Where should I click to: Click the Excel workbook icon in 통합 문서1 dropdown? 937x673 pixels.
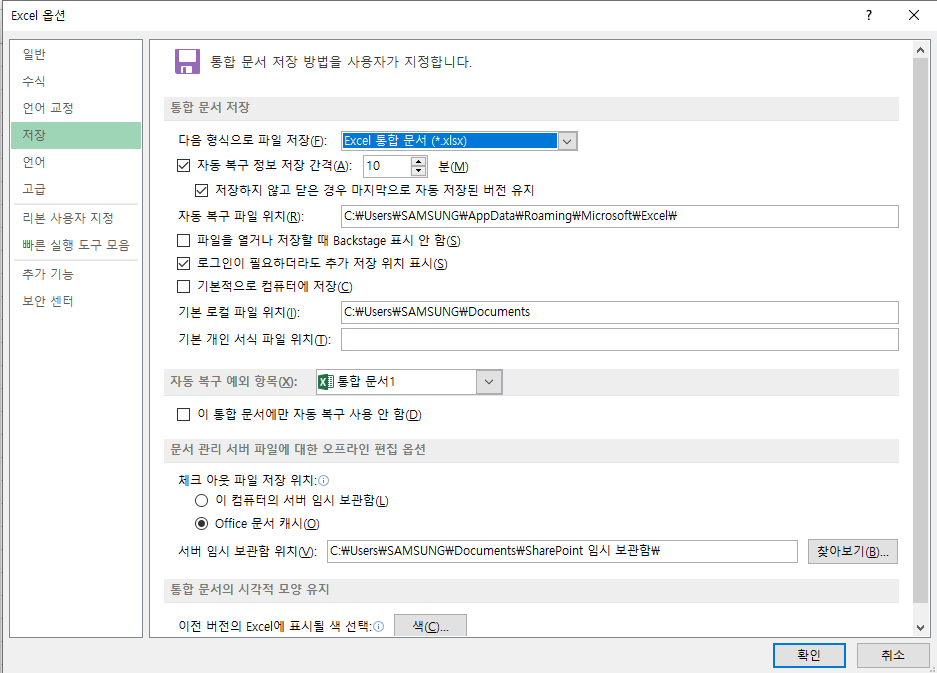click(326, 382)
